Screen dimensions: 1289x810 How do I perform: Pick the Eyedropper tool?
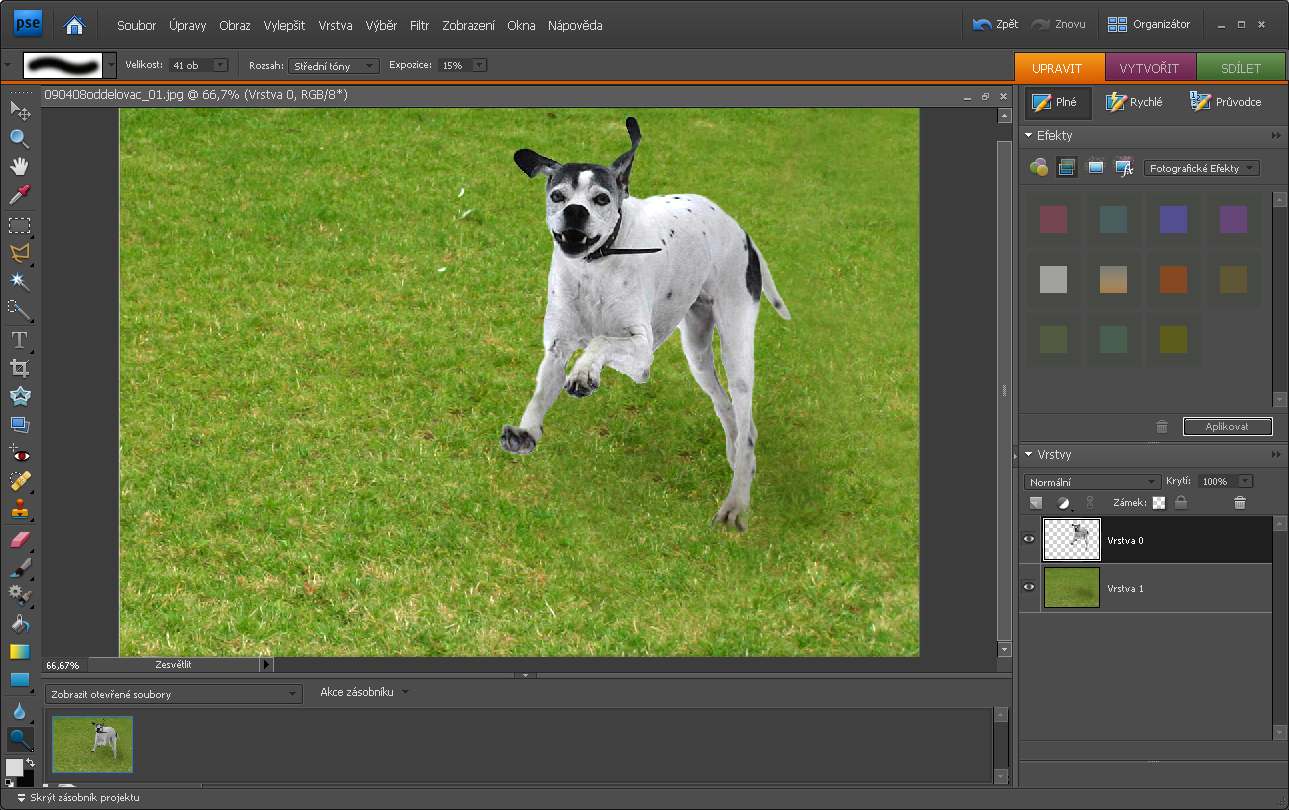pyautogui.click(x=19, y=194)
